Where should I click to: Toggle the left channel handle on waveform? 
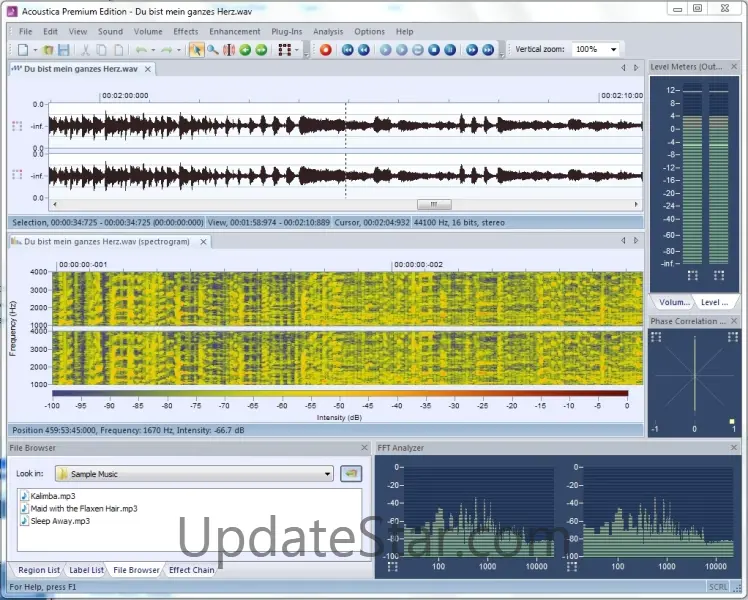16,126
